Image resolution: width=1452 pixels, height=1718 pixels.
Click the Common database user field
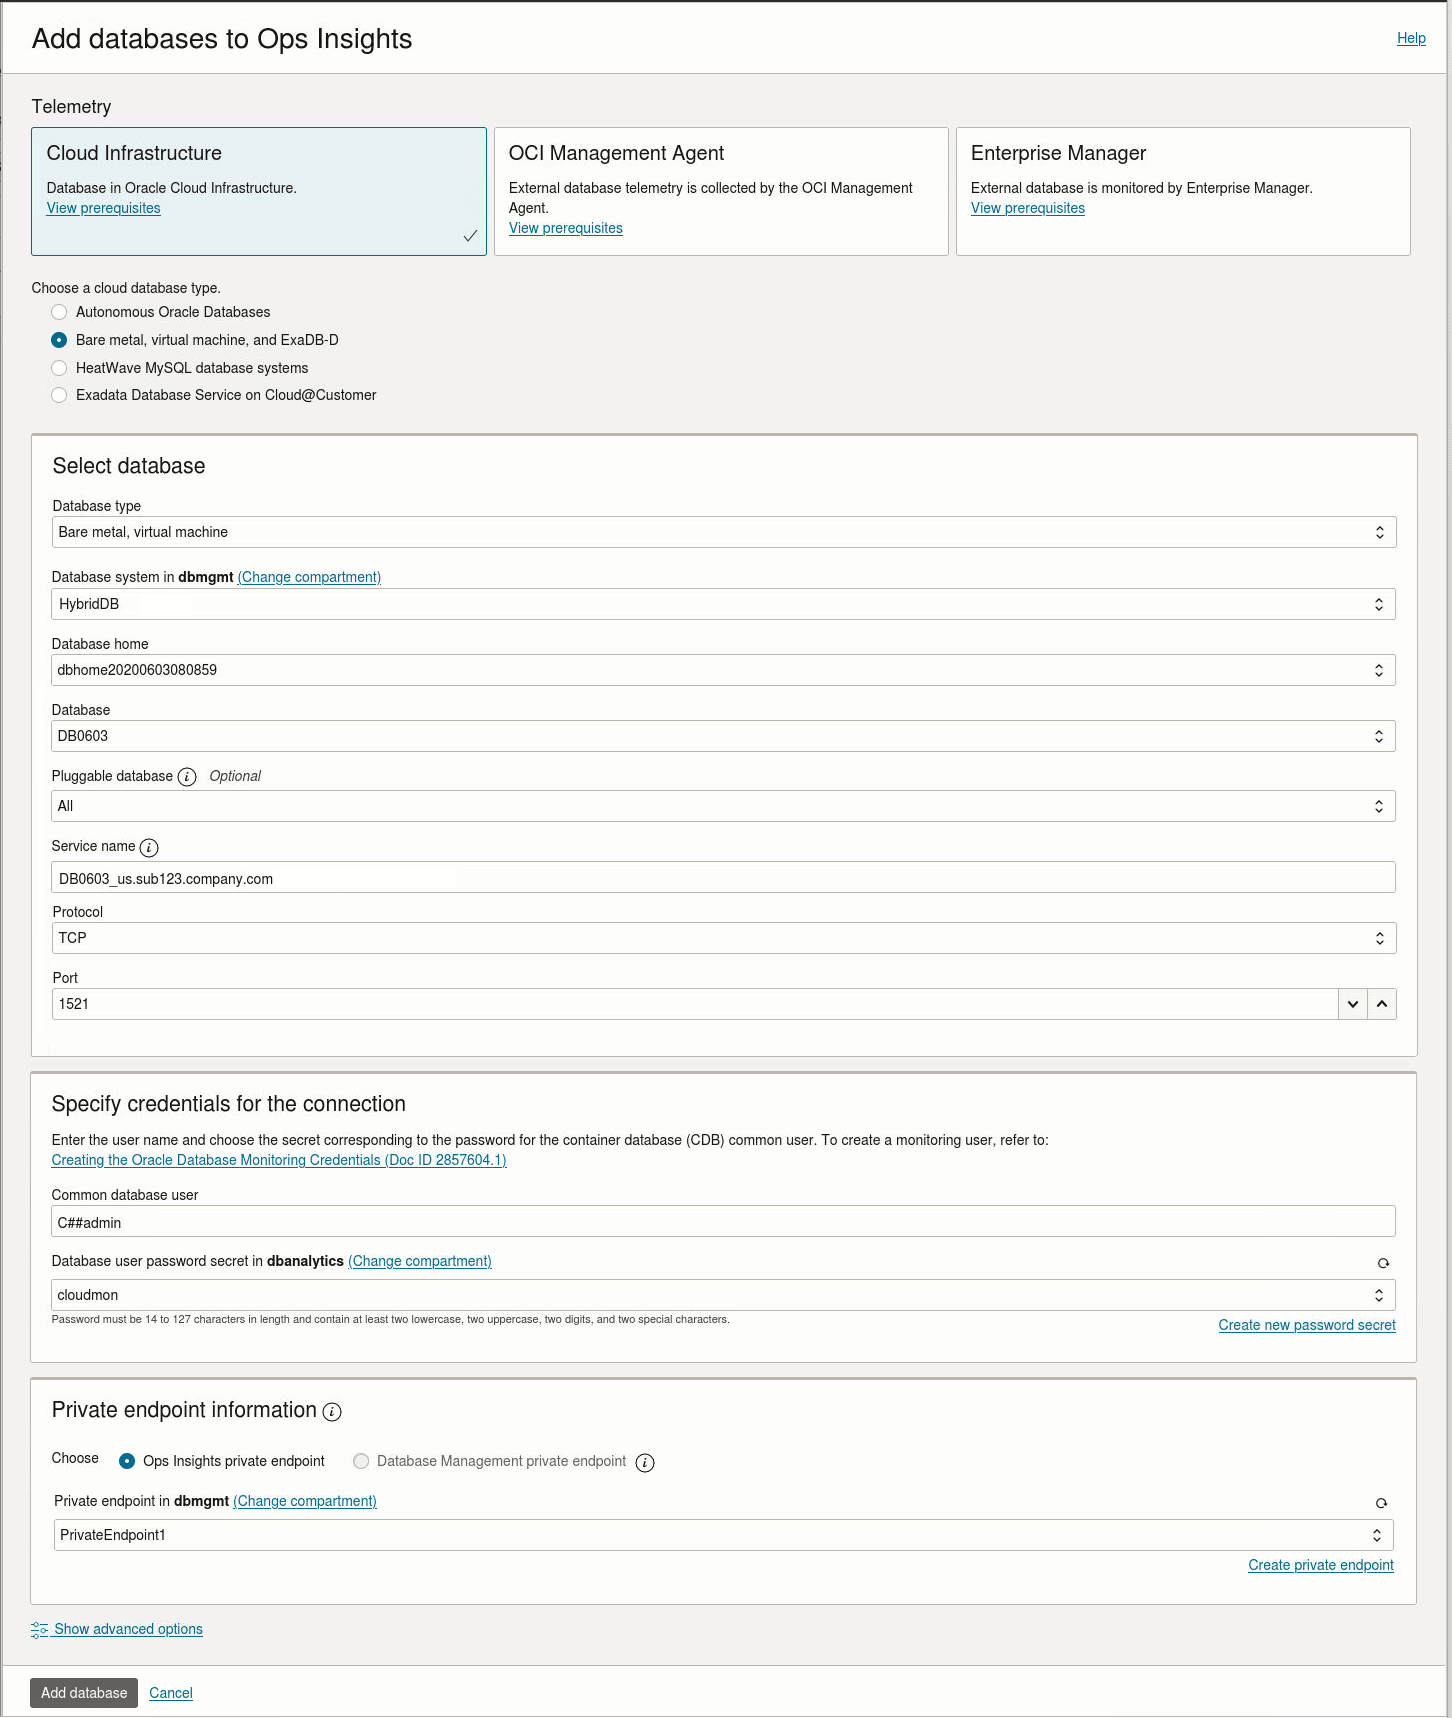click(724, 1221)
